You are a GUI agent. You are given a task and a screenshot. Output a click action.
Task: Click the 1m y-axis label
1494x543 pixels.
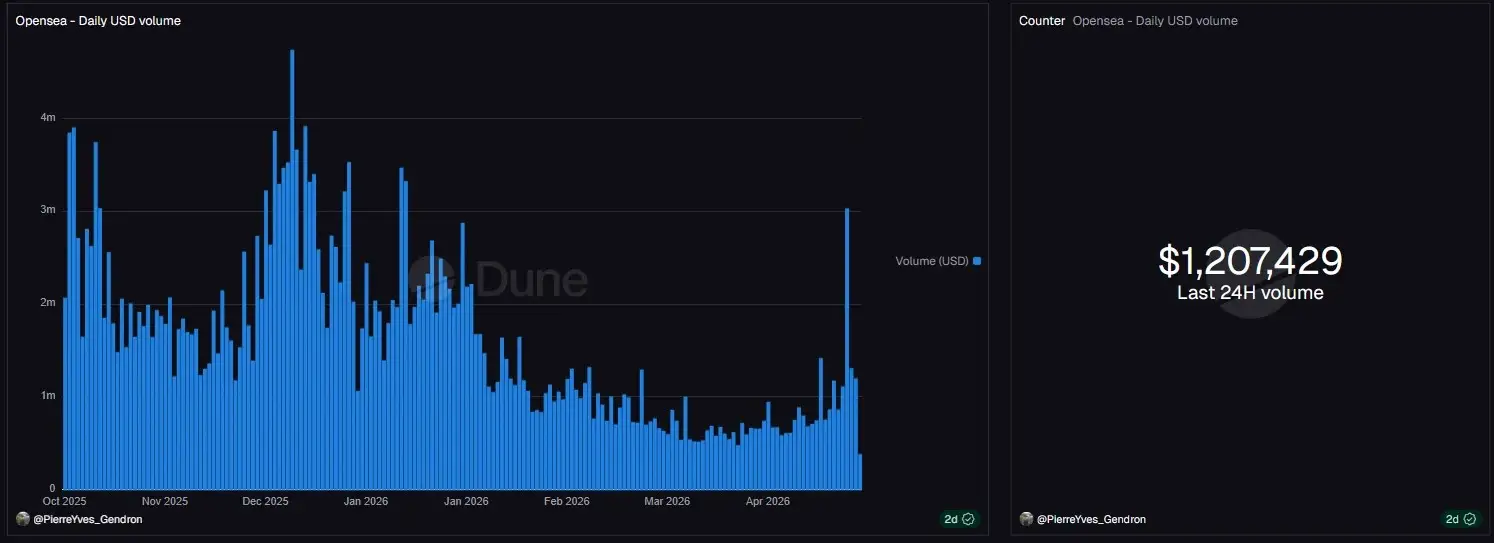click(48, 395)
